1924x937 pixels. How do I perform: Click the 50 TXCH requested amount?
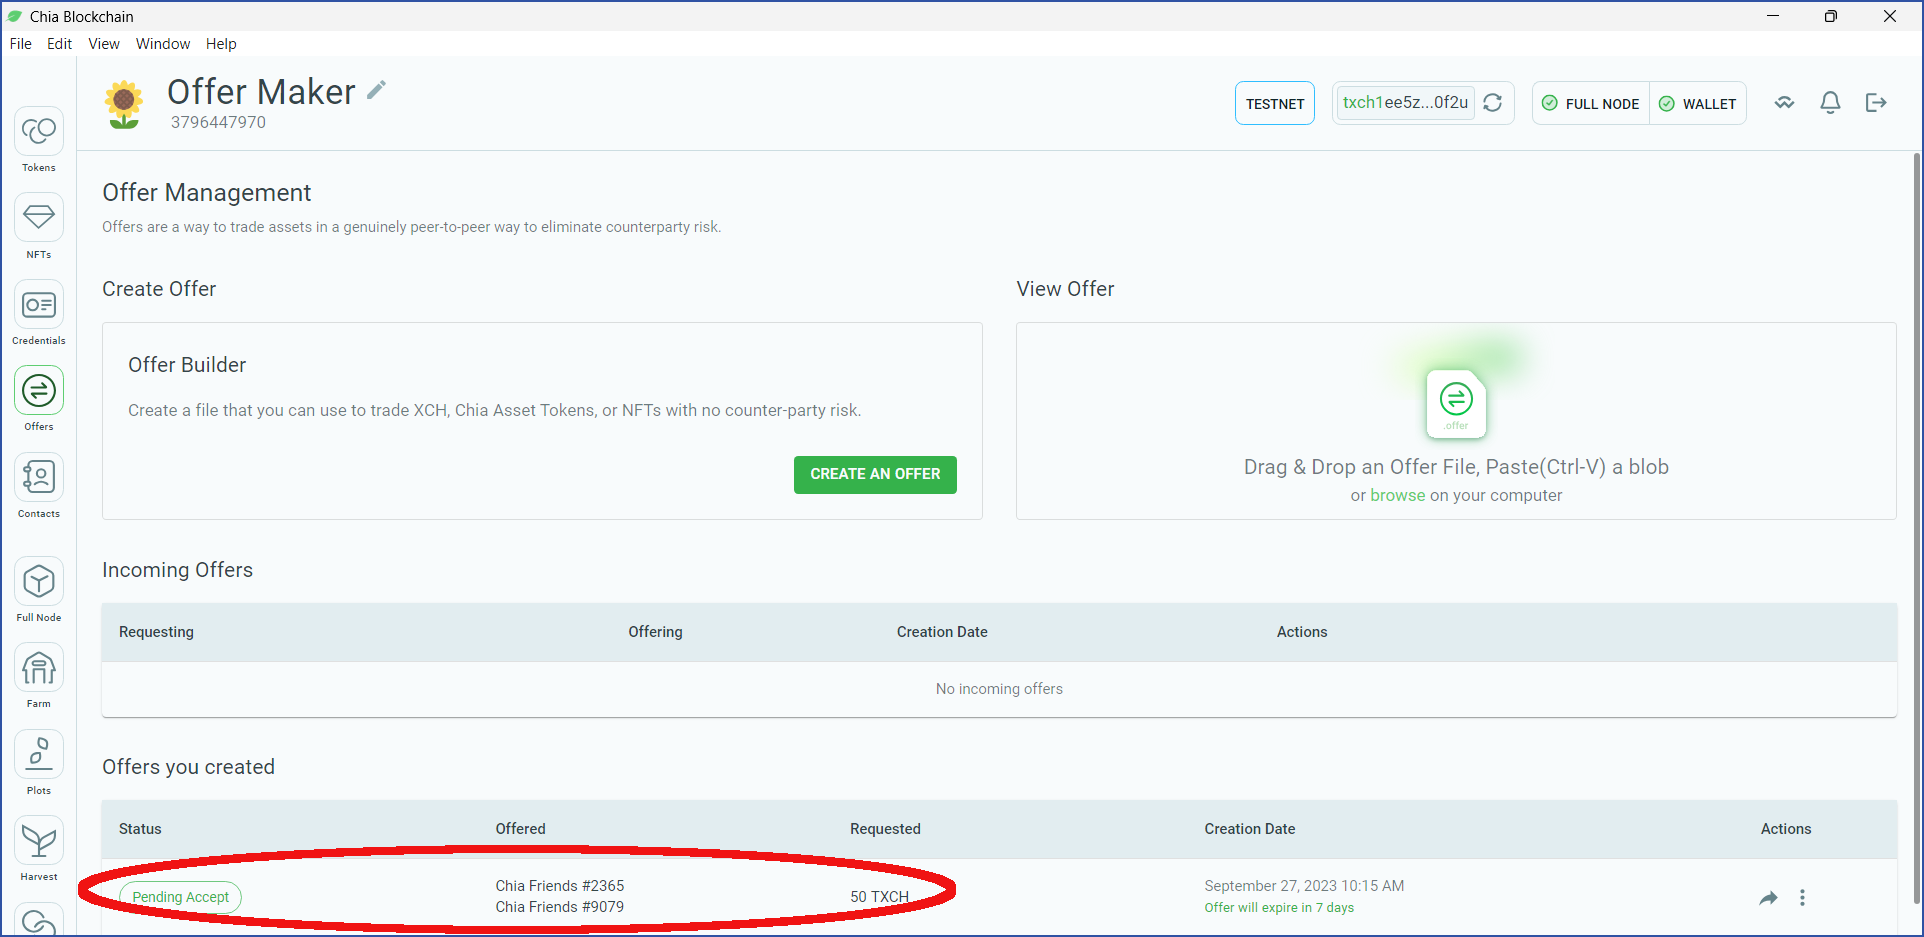pos(880,897)
